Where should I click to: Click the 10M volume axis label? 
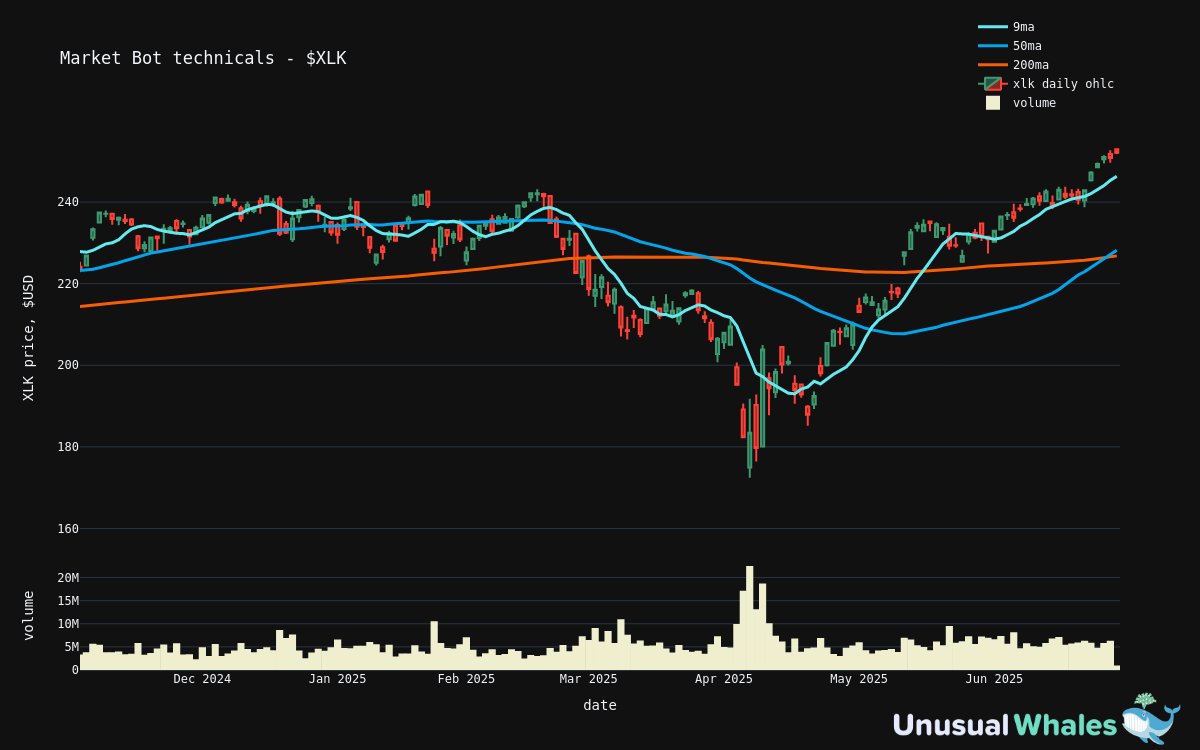coord(67,624)
